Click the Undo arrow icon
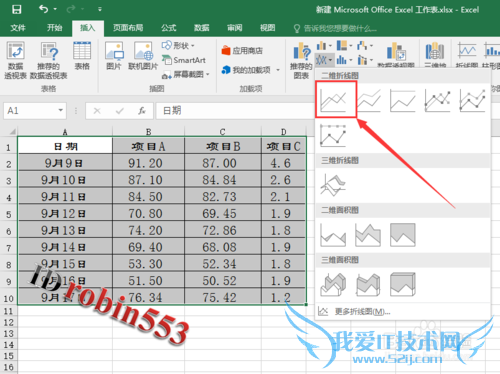The height and width of the screenshot is (374, 500). pos(43,9)
